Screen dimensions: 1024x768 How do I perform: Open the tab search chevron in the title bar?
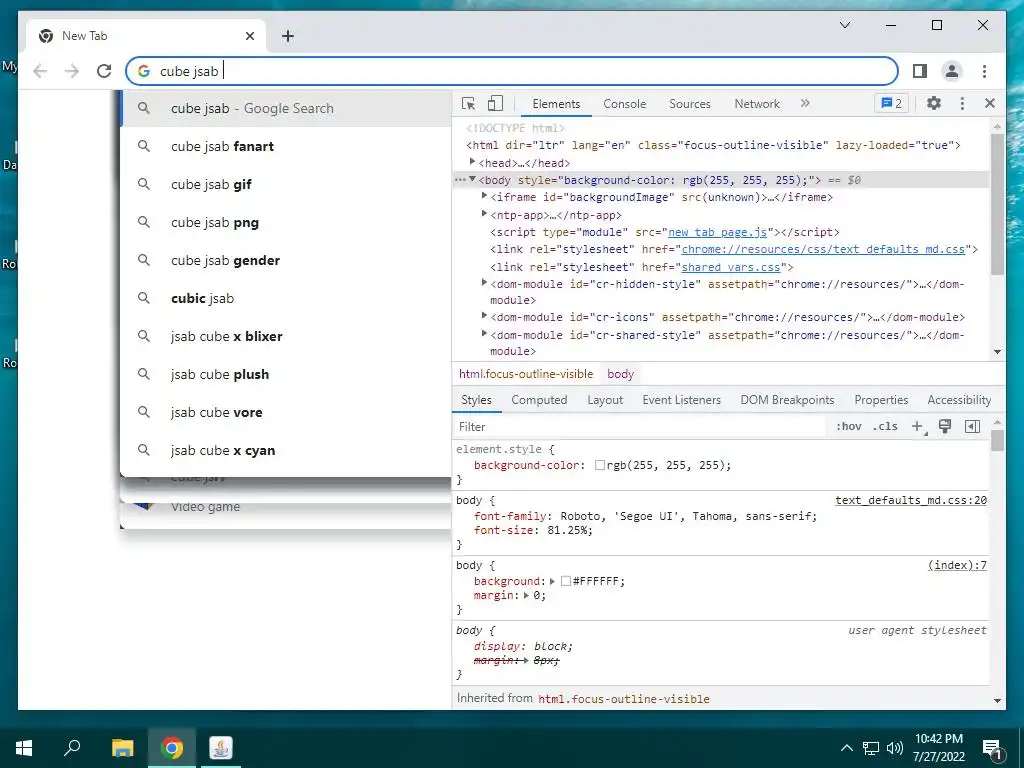845,25
